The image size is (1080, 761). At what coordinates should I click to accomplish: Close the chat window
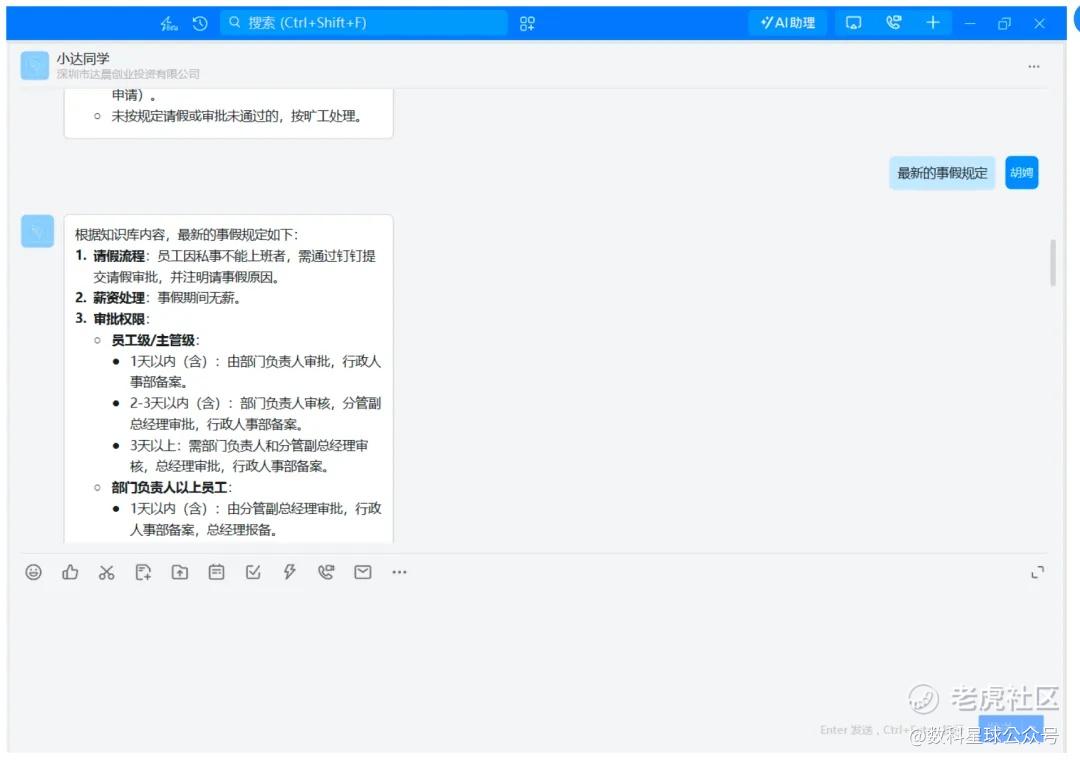click(x=1039, y=23)
